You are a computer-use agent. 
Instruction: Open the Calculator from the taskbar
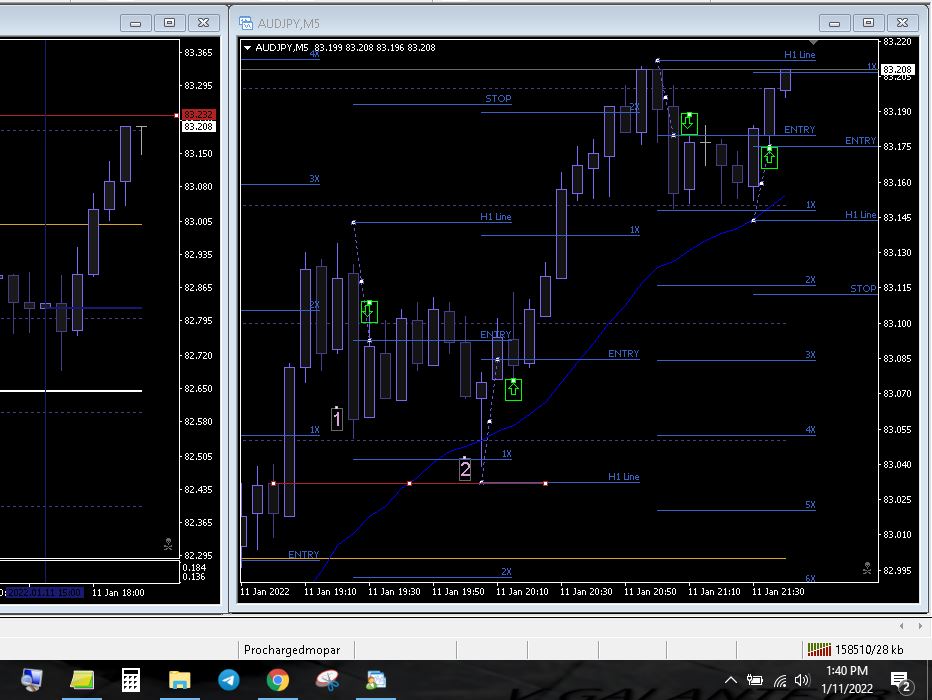coord(131,680)
